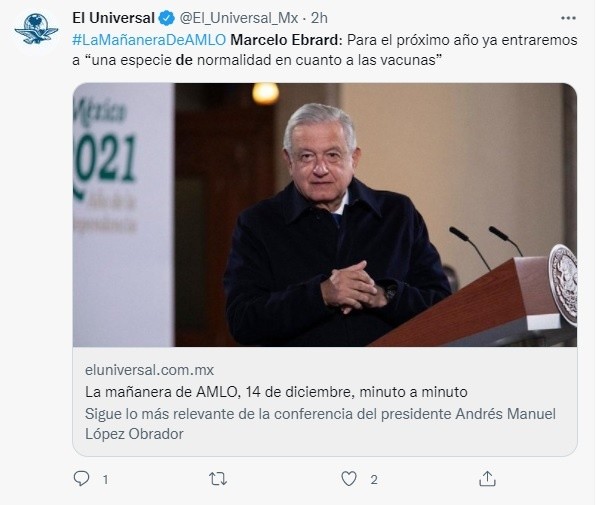Click the like count number 2

pyautogui.click(x=374, y=480)
